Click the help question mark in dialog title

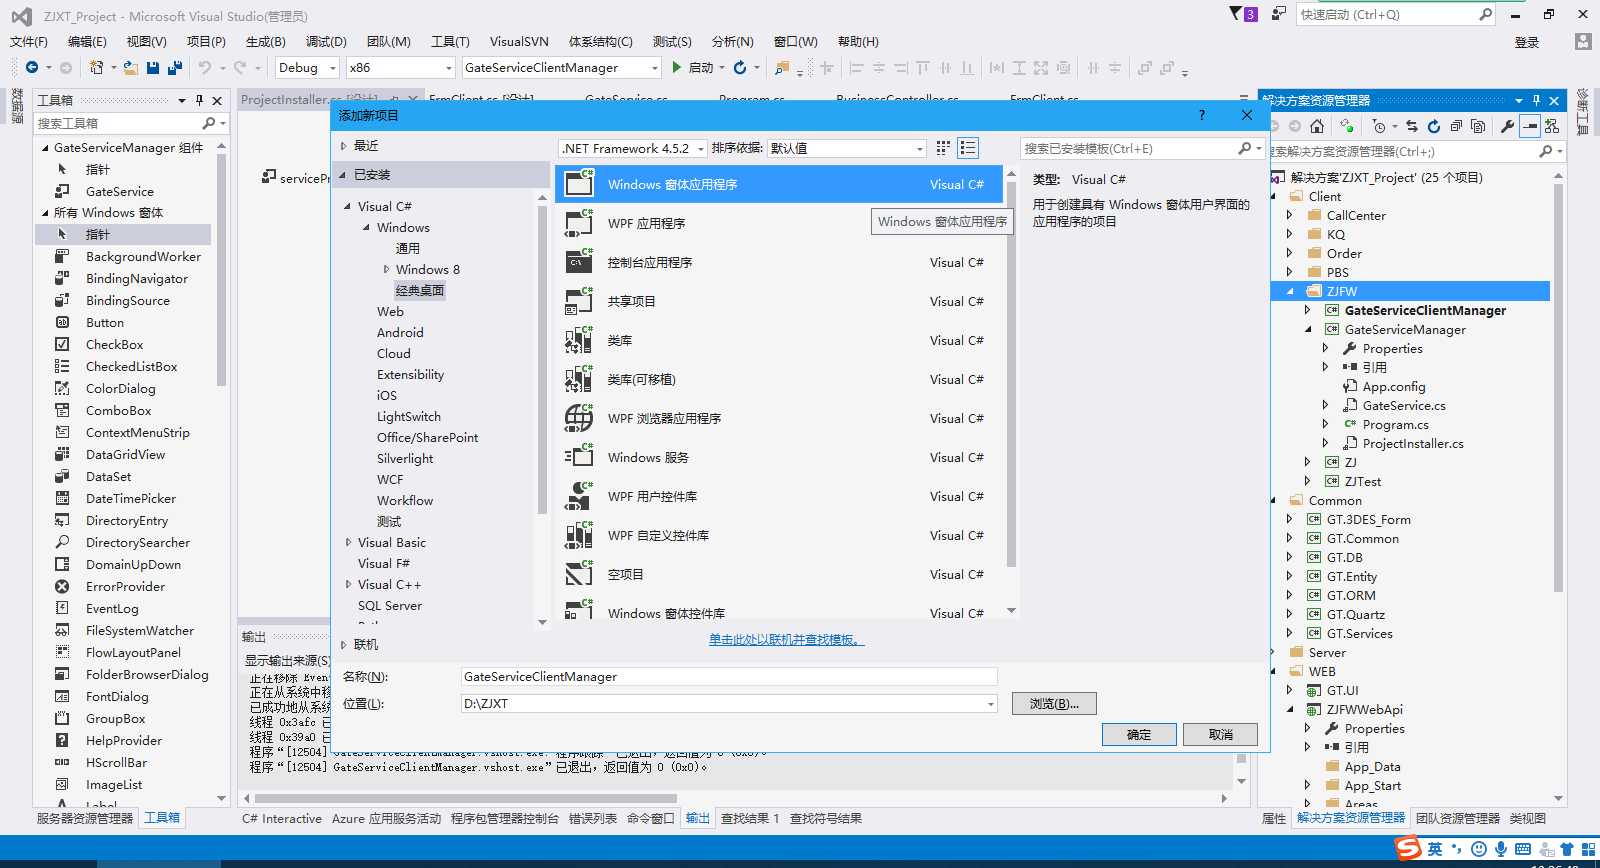point(1202,115)
